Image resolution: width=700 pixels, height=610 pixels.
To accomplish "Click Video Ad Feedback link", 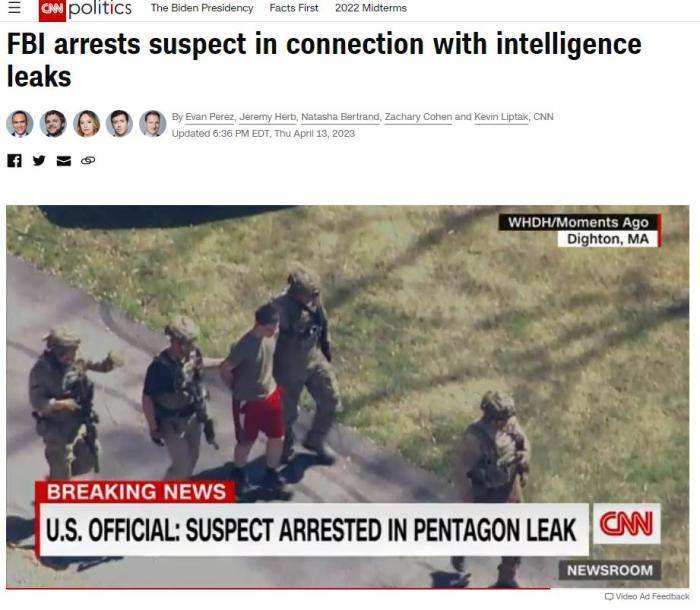I will [647, 597].
